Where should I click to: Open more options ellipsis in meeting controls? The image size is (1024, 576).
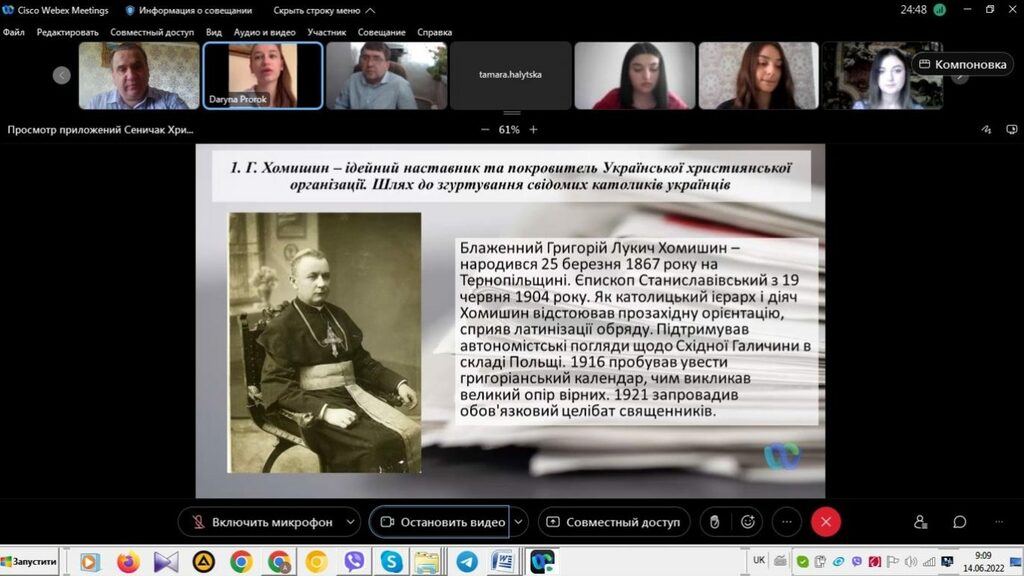[x=787, y=522]
